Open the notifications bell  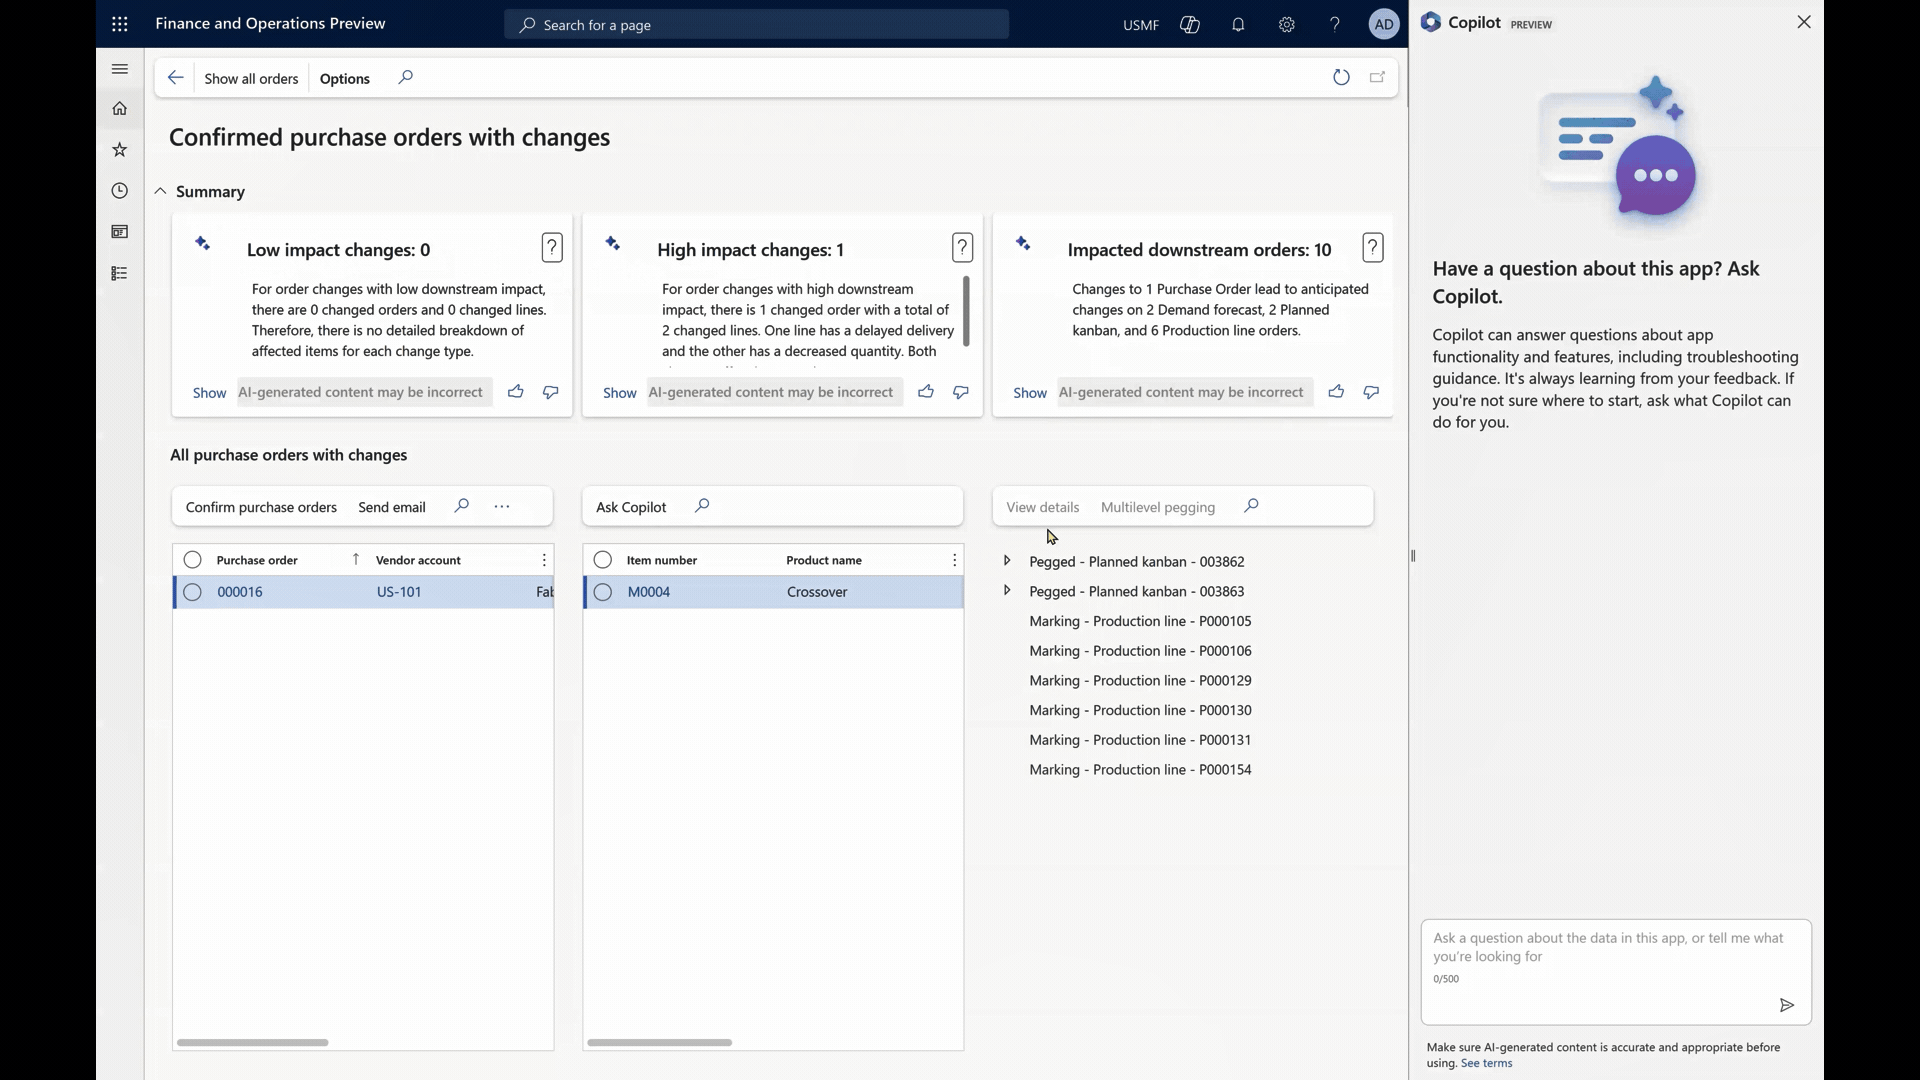pyautogui.click(x=1238, y=25)
